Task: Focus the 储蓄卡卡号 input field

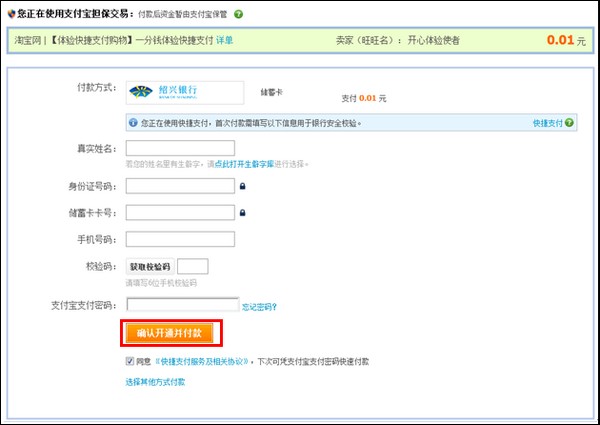Action: click(x=180, y=213)
